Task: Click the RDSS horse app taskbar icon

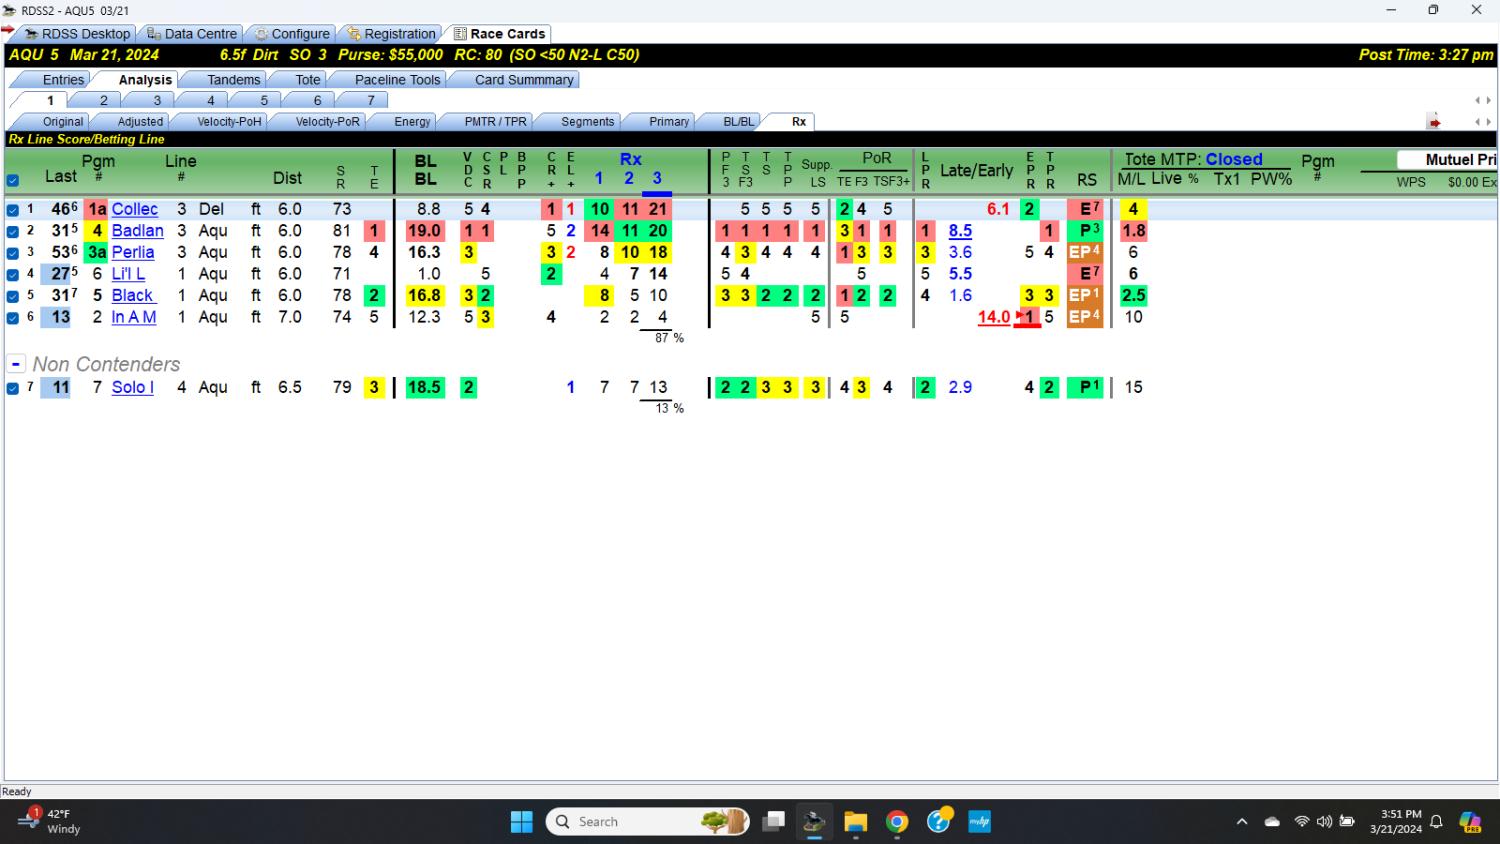Action: tap(814, 822)
